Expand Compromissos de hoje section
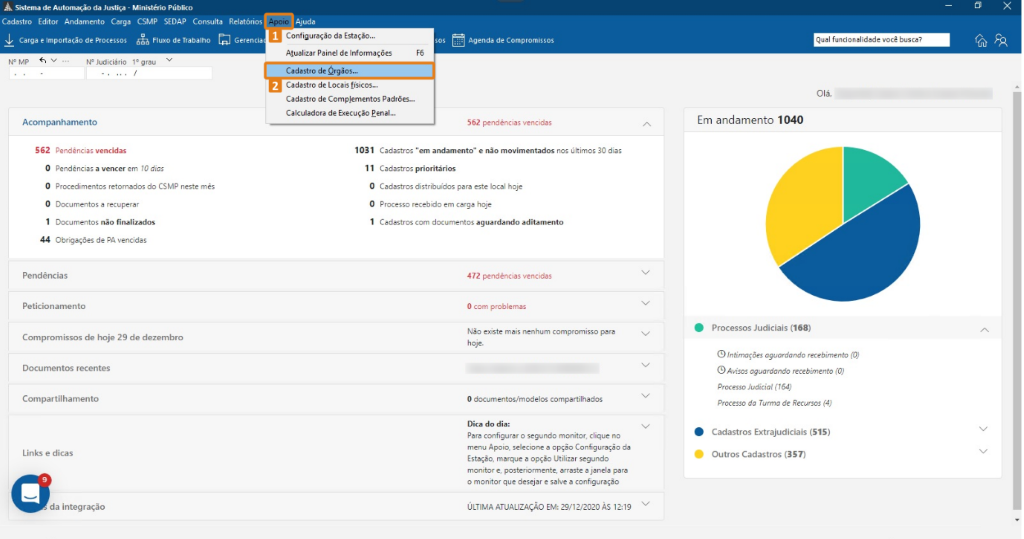Image resolution: width=1024 pixels, height=539 pixels. click(x=645, y=334)
